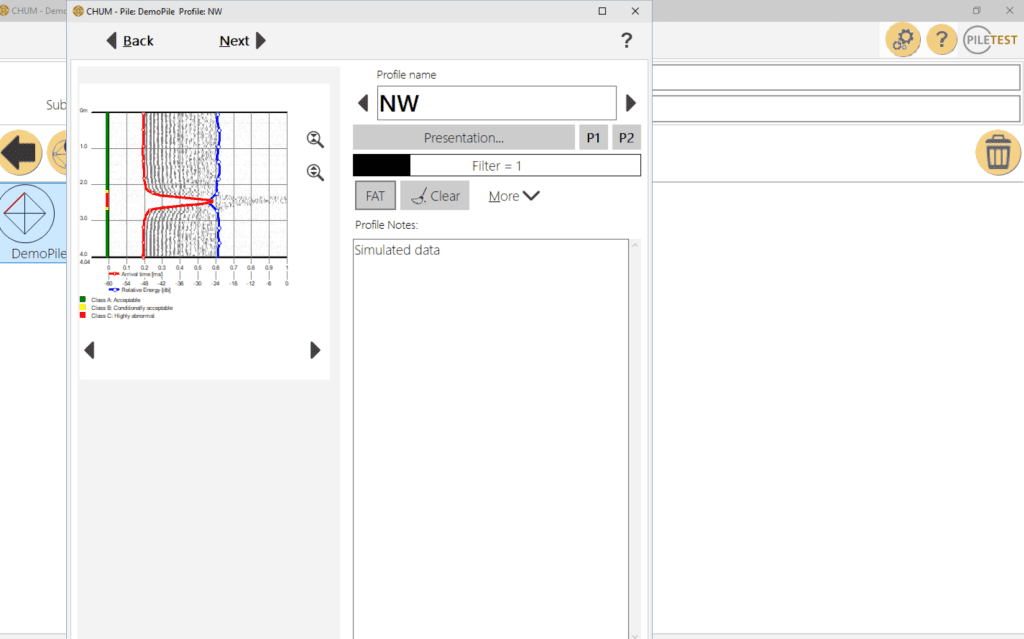Click the PileTest logo icon
The height and width of the screenshot is (639, 1024).
(990, 40)
